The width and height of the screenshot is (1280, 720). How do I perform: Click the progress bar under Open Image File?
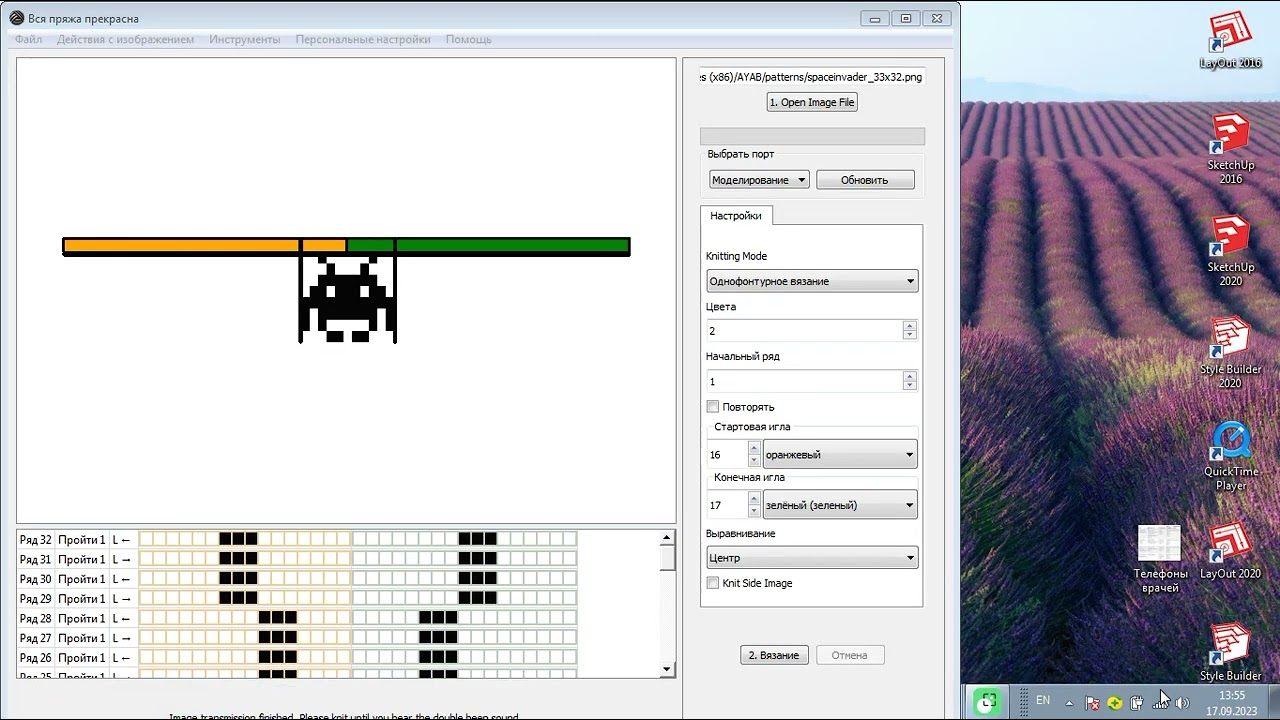812,136
